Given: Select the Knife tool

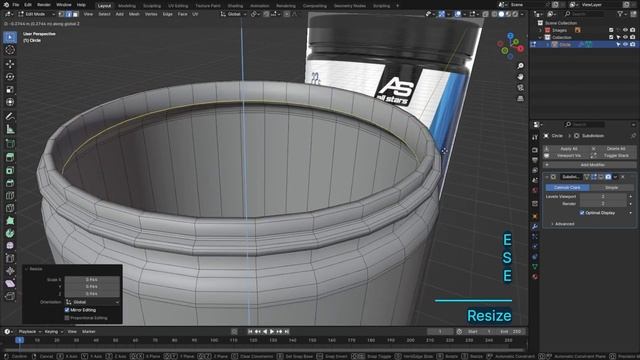Looking at the screenshot, I should coord(10,208).
